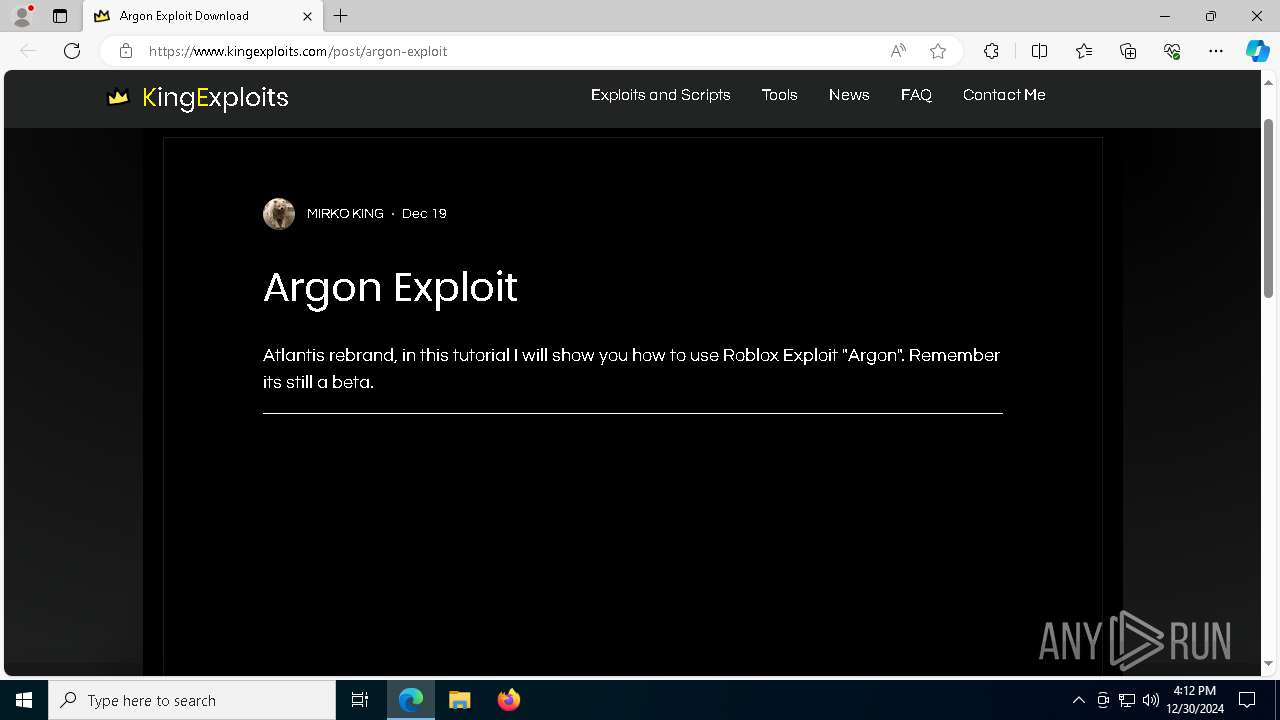Show hidden system tray icons
Image resolution: width=1280 pixels, height=720 pixels.
1078,700
